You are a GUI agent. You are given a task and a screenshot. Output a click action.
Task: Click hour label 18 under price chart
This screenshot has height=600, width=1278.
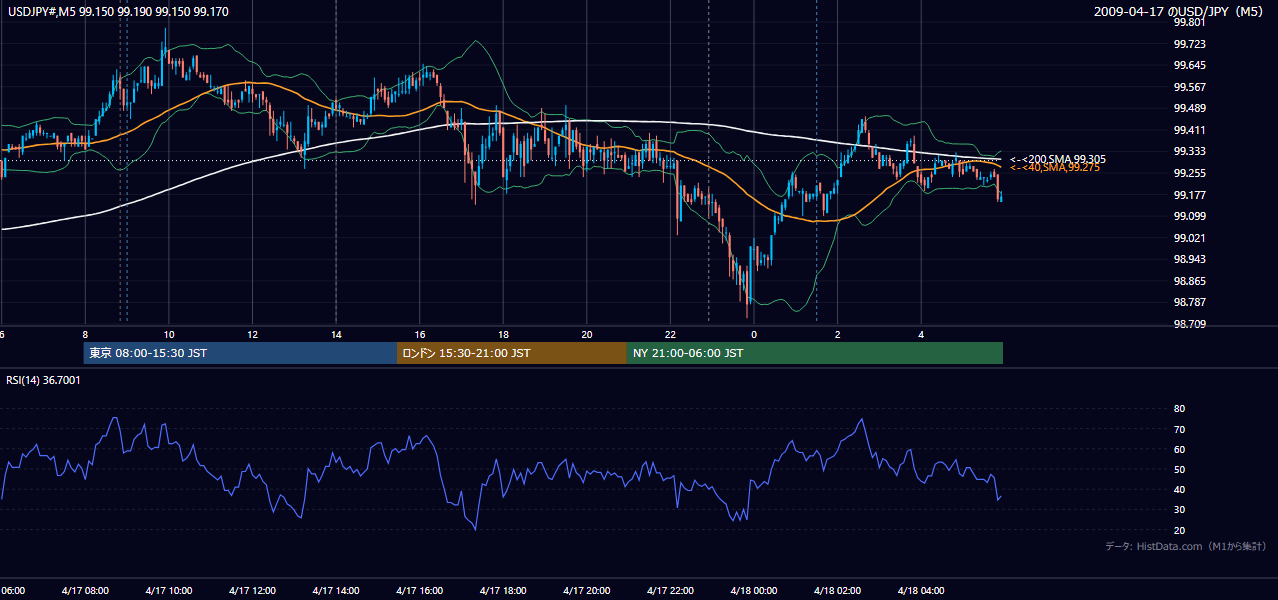tap(503, 334)
